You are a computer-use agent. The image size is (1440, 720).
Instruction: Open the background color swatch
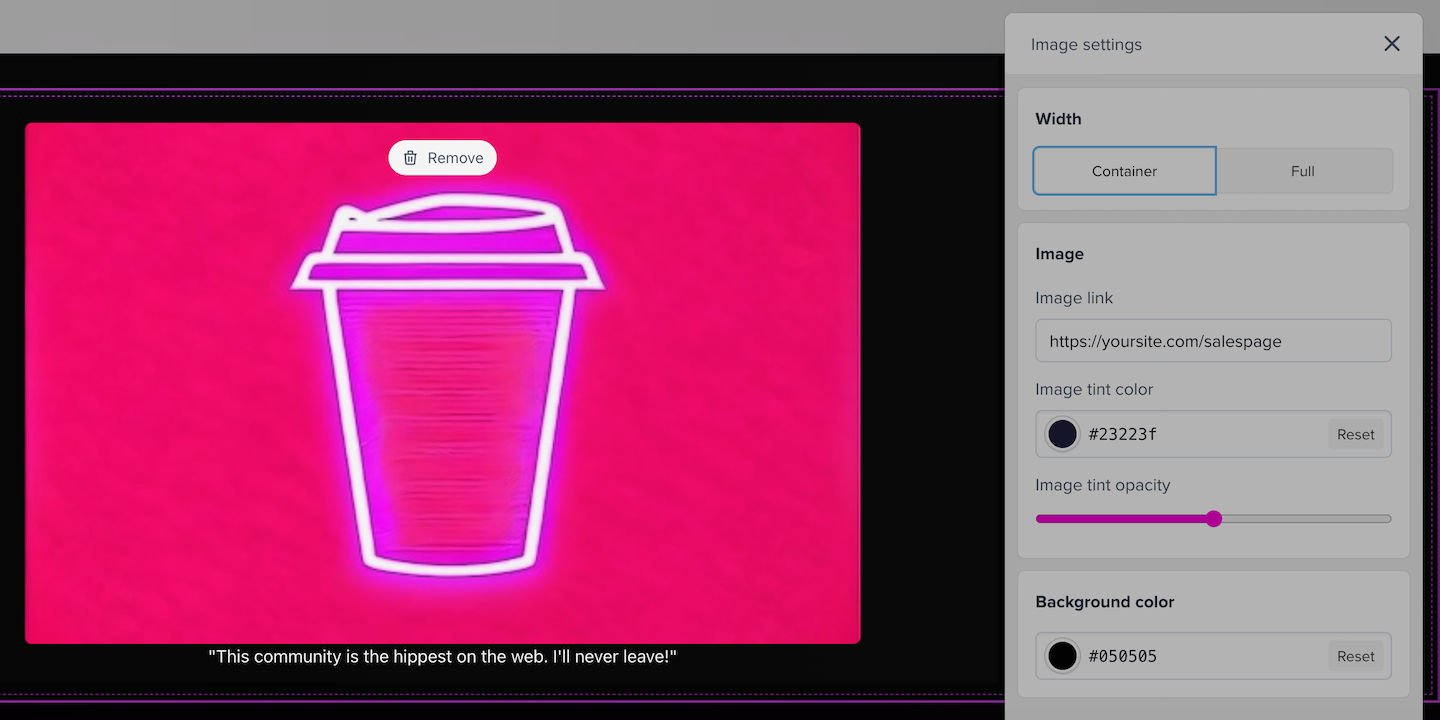(1062, 656)
